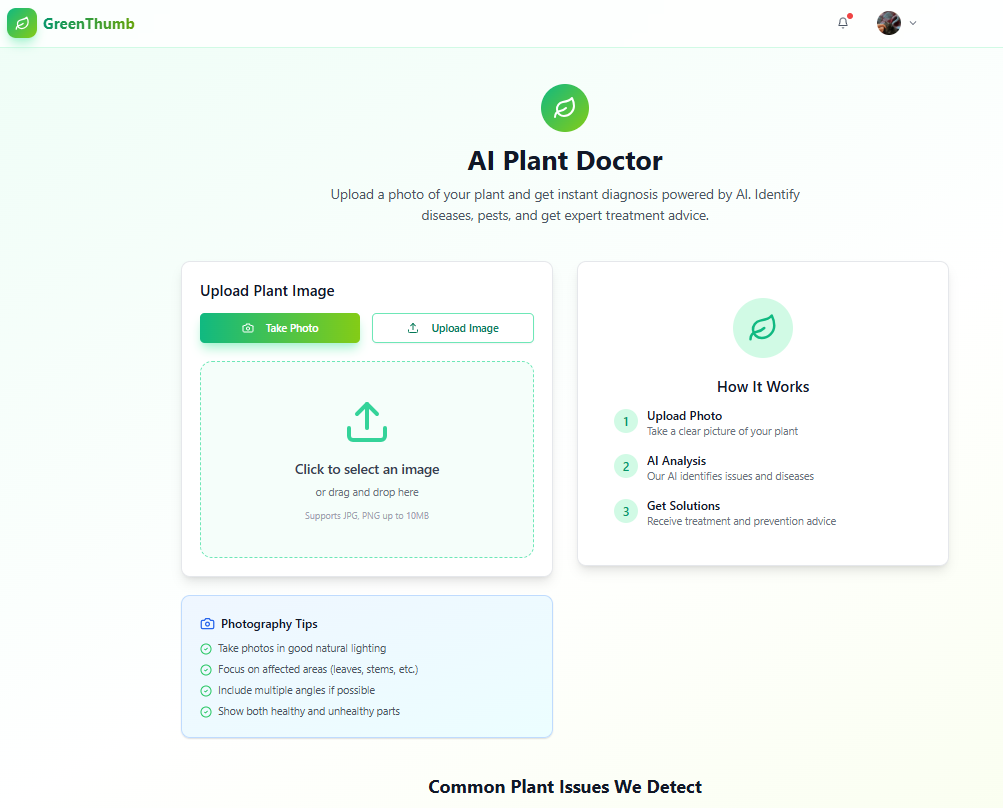Click the leaf icon above How It Works
The image size is (1003, 808).
pos(762,327)
